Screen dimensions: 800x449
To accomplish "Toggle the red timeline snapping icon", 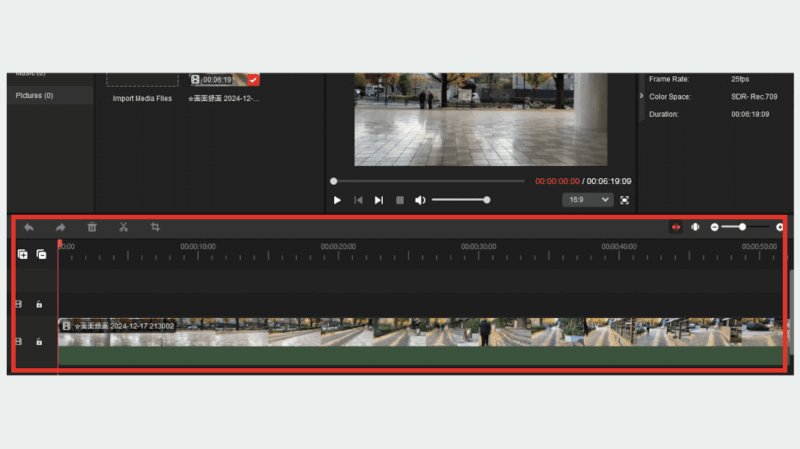I will [676, 227].
